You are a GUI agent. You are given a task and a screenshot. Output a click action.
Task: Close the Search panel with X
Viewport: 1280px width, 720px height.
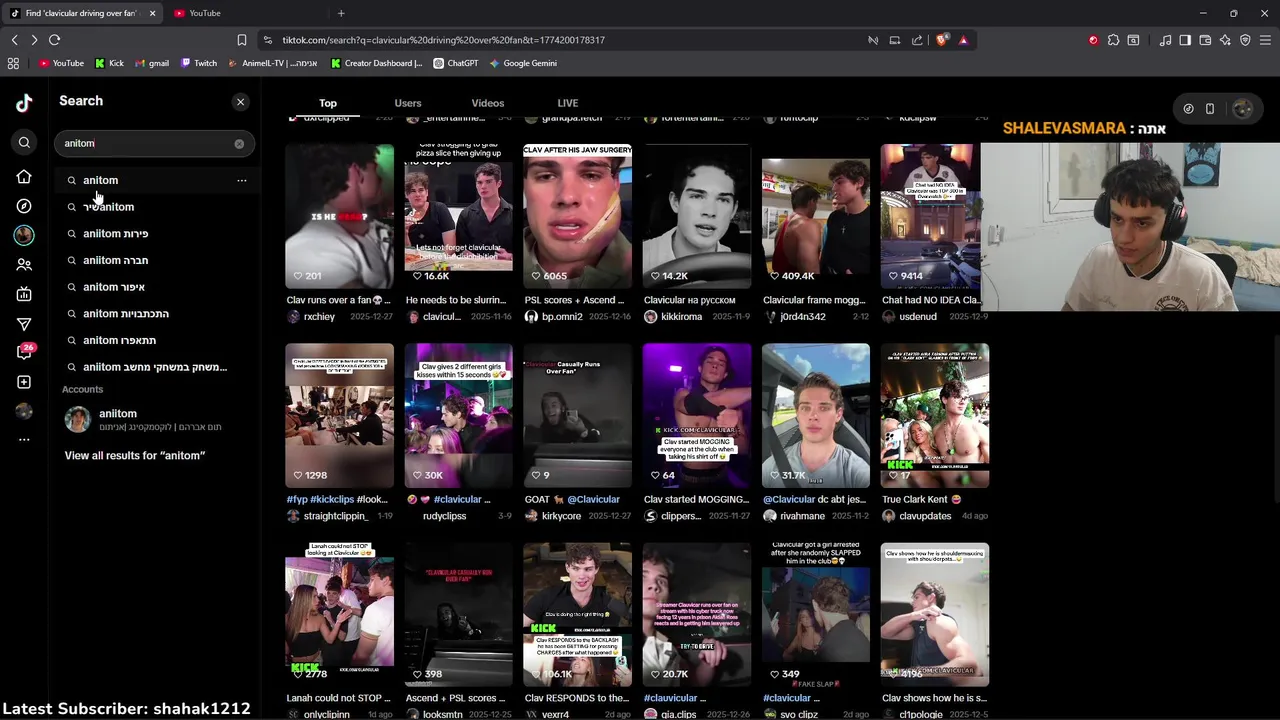240,102
